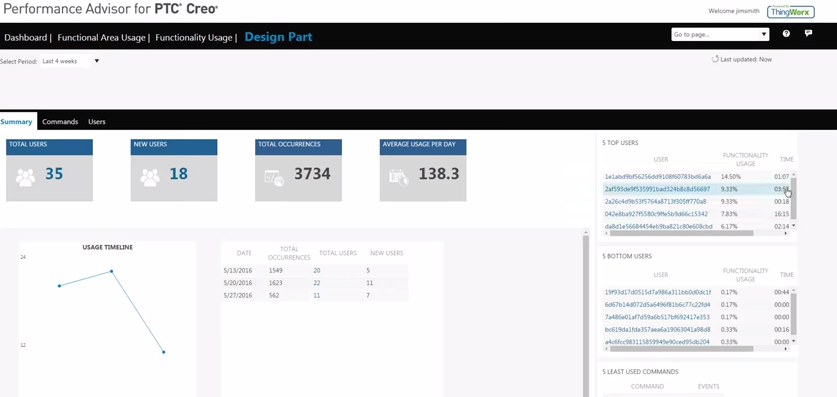Click the Average Usage calendar icon
This screenshot has width=837, height=397.
(x=399, y=177)
